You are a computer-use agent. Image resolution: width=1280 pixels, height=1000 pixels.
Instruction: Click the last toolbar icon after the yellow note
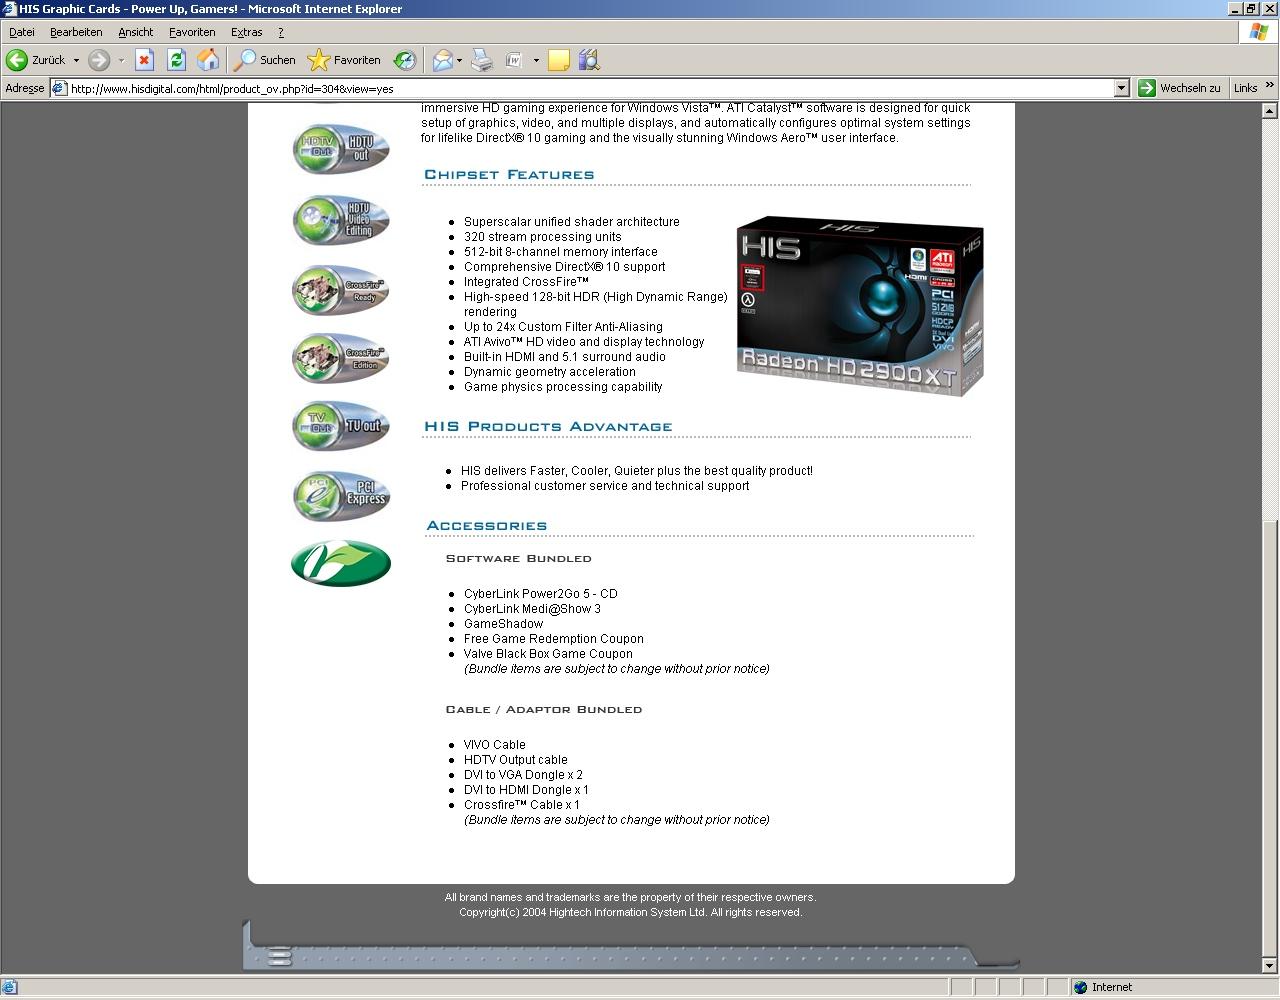pyautogui.click(x=589, y=60)
